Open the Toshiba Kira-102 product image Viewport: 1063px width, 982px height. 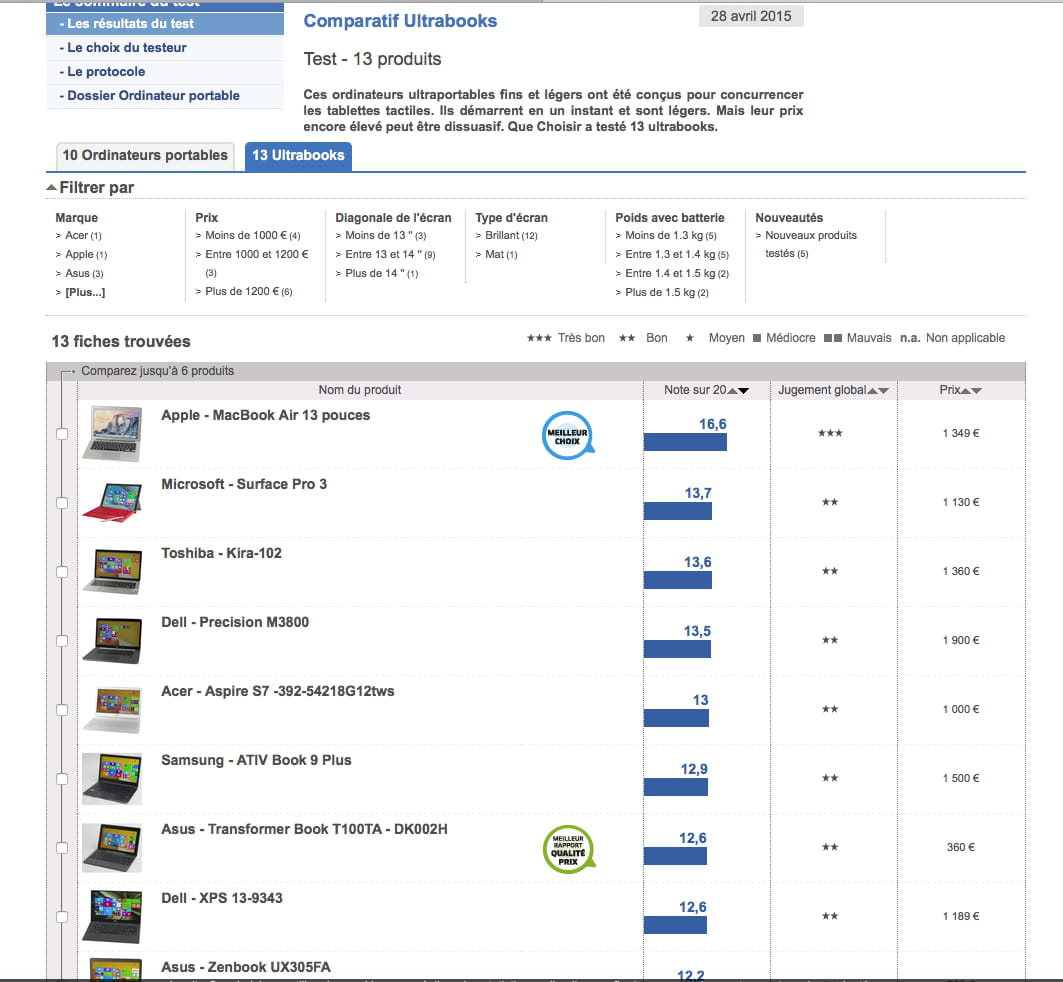[113, 571]
